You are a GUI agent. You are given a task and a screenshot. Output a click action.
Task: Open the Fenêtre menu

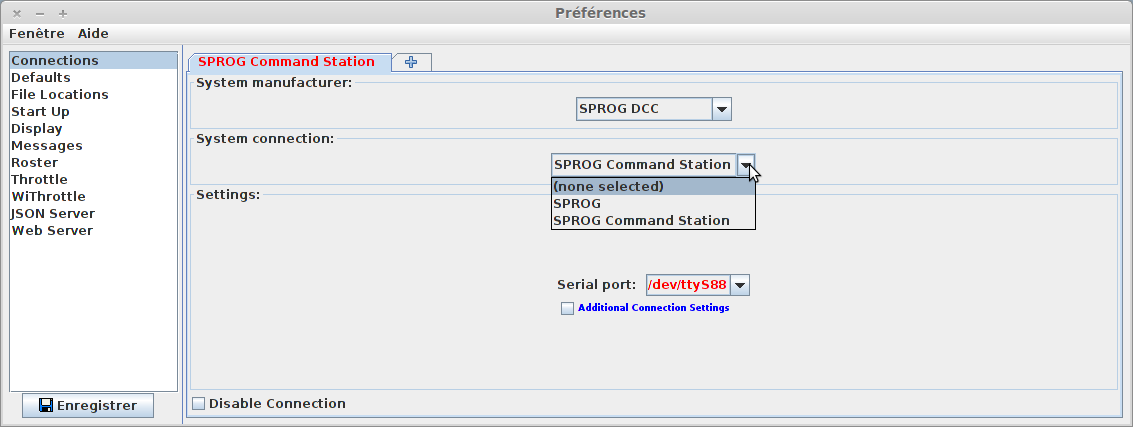coord(37,33)
